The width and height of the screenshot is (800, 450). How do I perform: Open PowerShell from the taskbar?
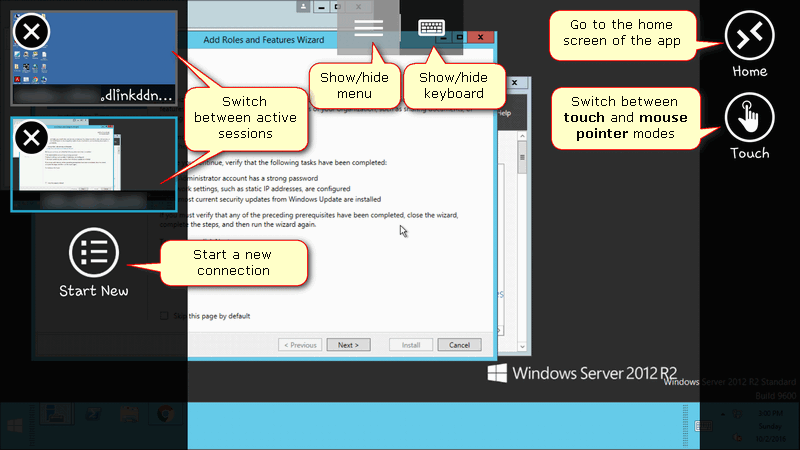coord(92,415)
